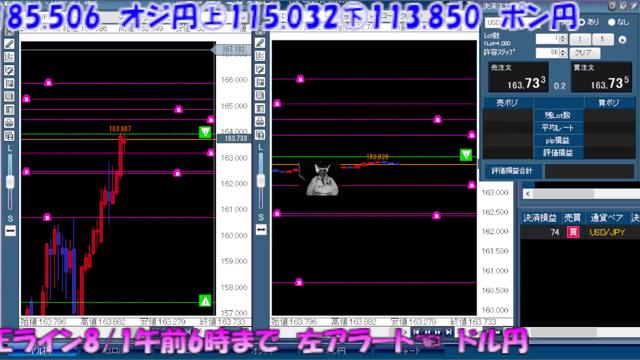Select the あり radio button

coord(582,22)
